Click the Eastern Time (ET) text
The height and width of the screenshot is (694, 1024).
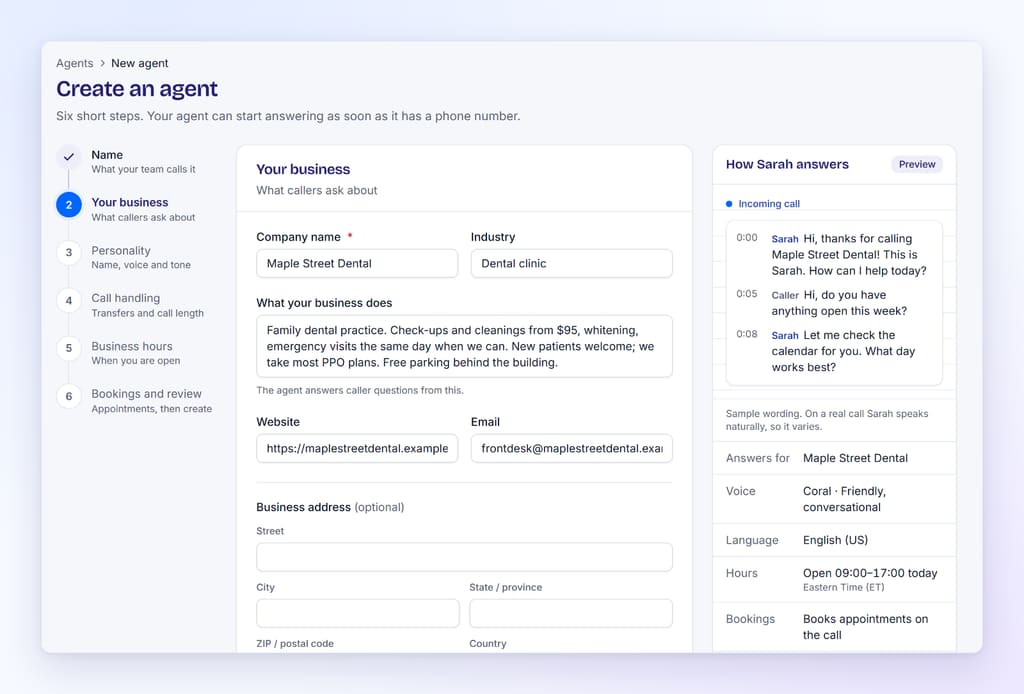pyautogui.click(x=844, y=588)
